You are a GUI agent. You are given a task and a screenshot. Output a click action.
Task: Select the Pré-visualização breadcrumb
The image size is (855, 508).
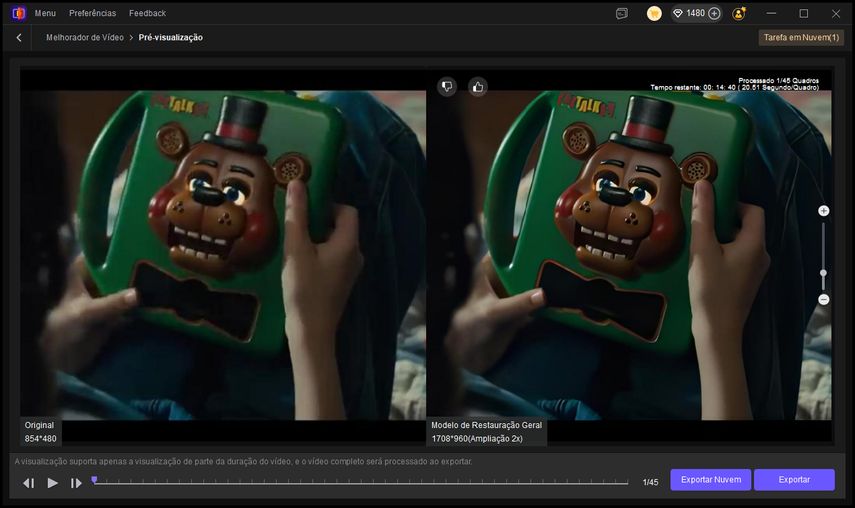point(171,38)
